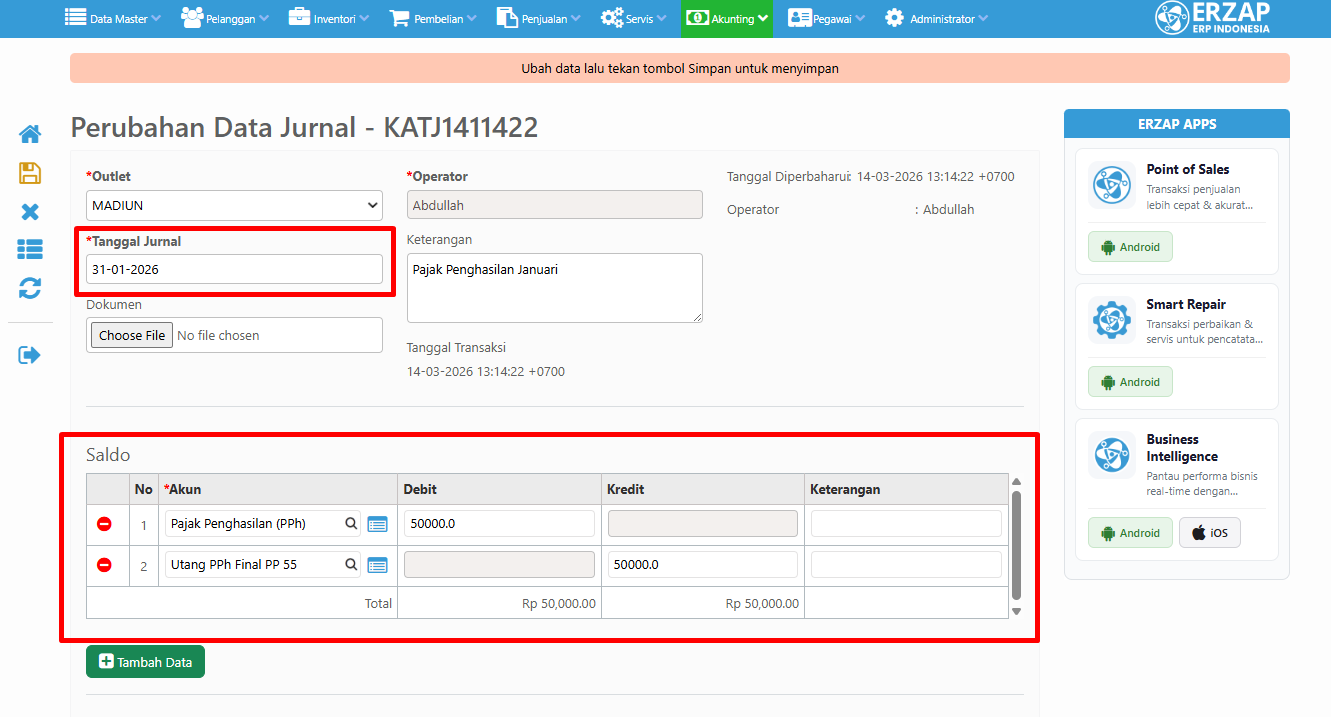Expand the Akunting menu
Image resolution: width=1331 pixels, height=717 pixels.
tap(727, 19)
